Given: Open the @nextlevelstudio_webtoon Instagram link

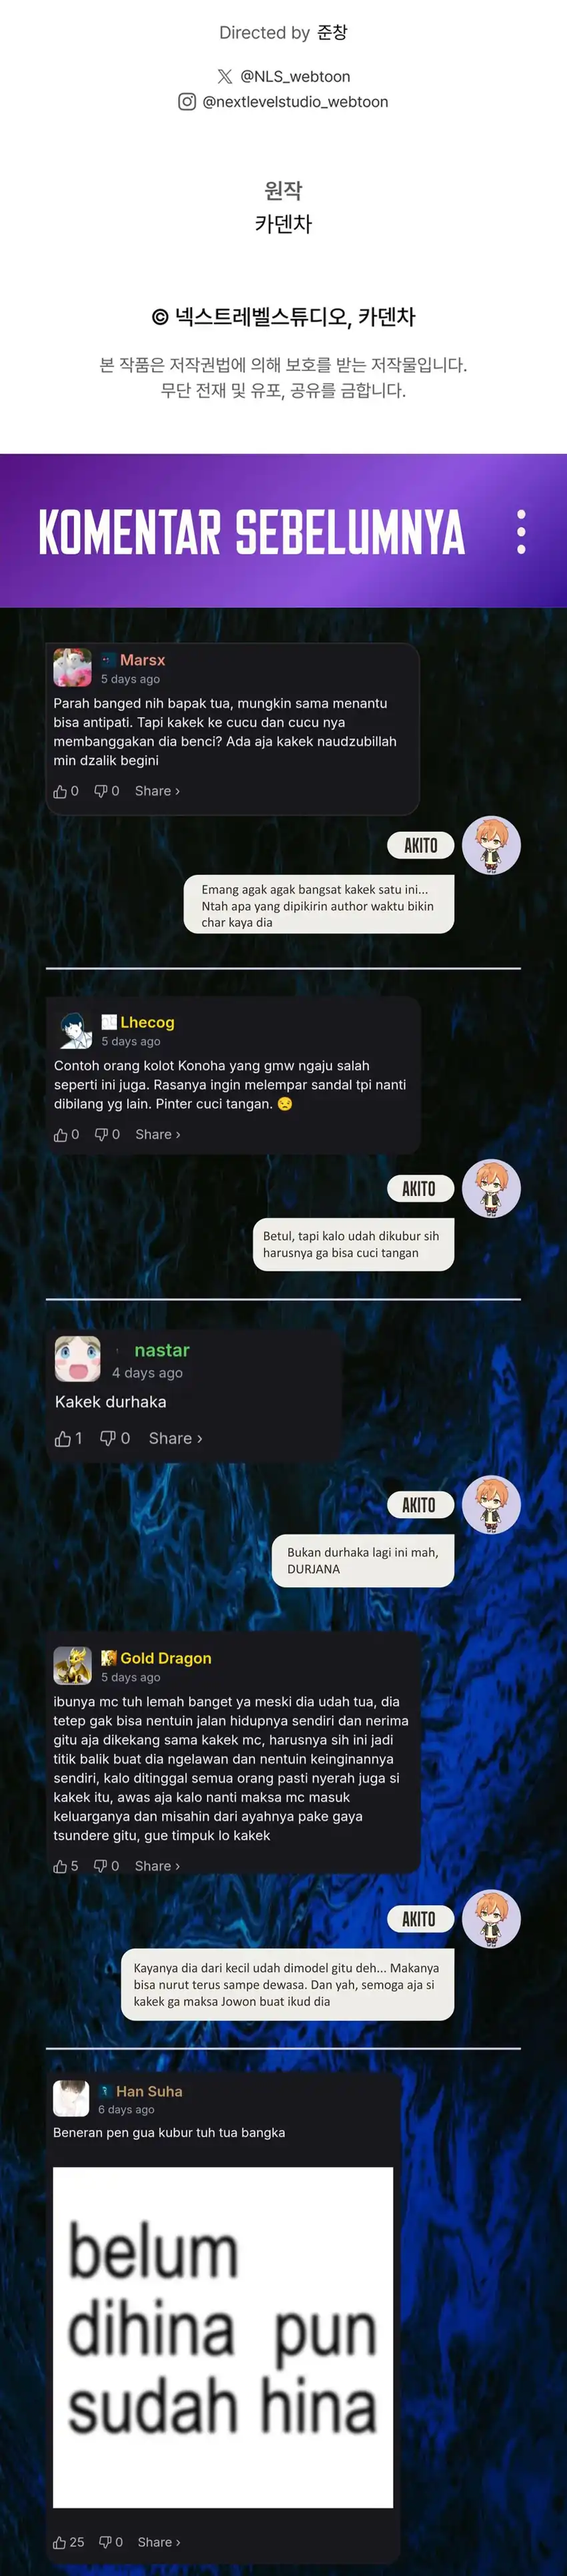Looking at the screenshot, I should point(295,101).
